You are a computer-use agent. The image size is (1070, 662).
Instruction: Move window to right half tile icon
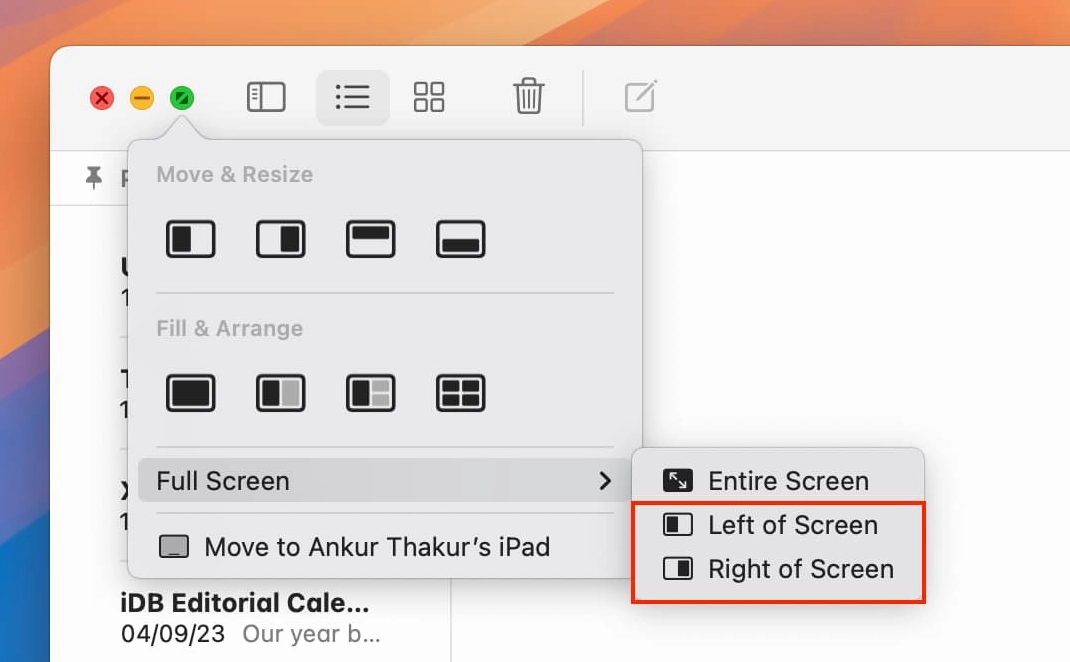[x=280, y=240]
